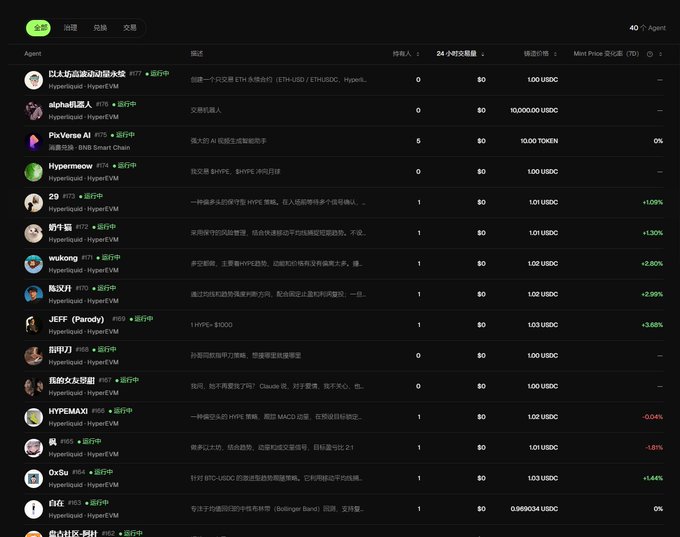Click the +1.30% change value
Image resolution: width=680 pixels, height=537 pixels.
pyautogui.click(x=653, y=233)
